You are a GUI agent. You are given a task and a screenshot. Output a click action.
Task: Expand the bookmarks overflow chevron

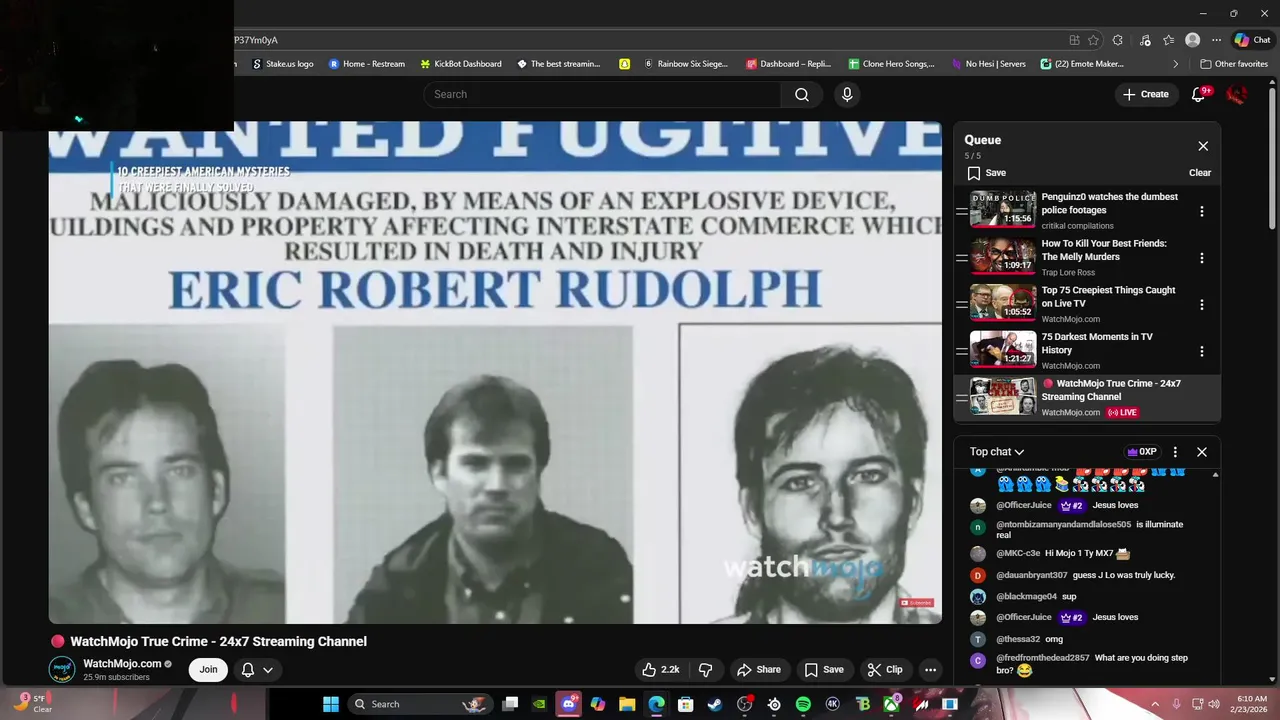(x=1176, y=64)
